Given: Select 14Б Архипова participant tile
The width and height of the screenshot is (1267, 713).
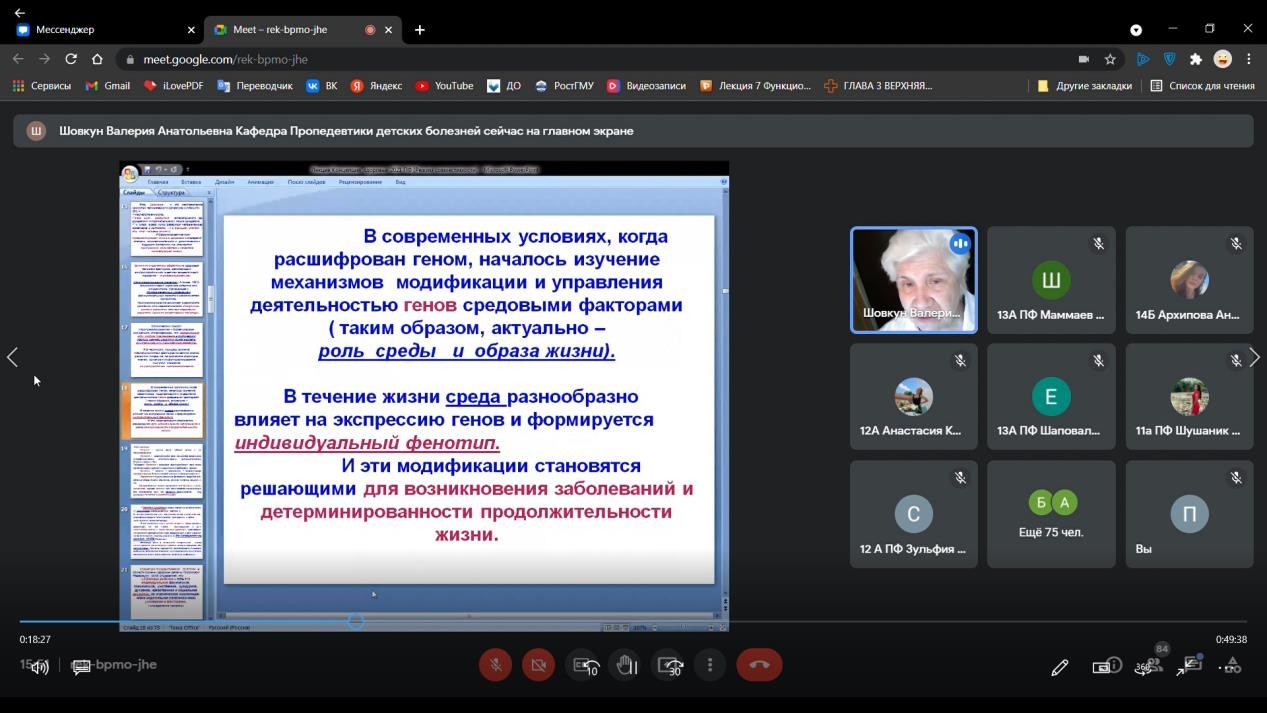Looking at the screenshot, I should pyautogui.click(x=1189, y=280).
